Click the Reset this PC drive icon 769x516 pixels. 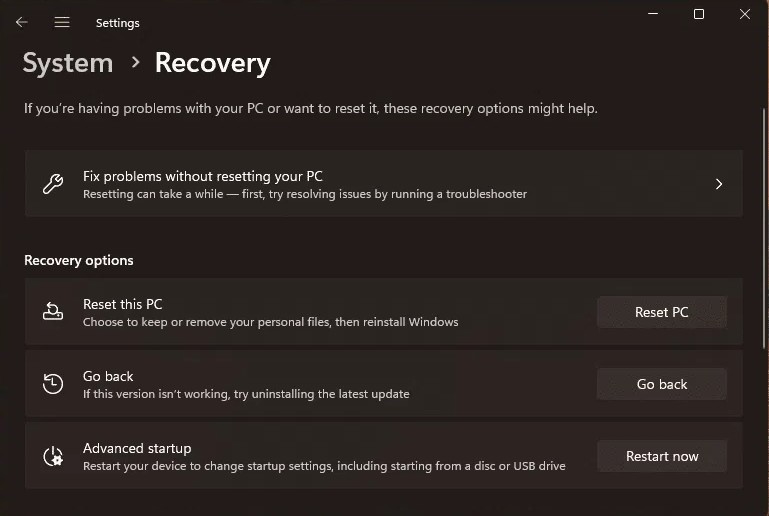pos(53,312)
